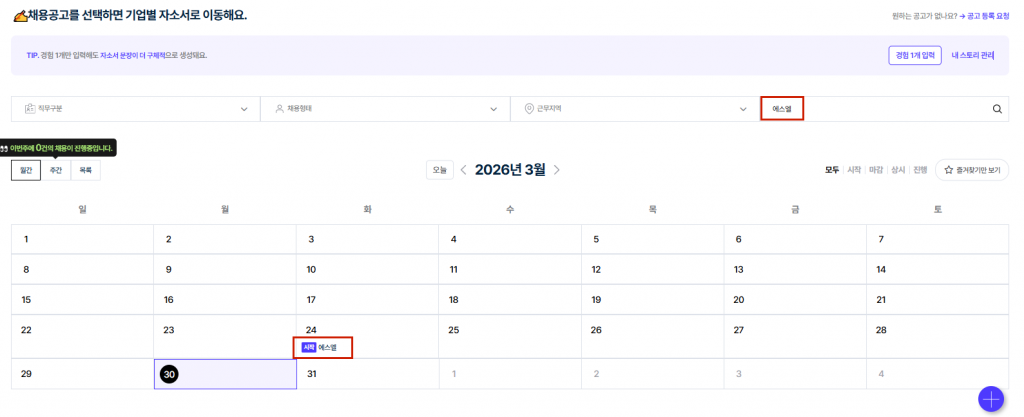The image size is (1024, 417).
Task: Click the 근무지역 location pin icon
Action: tap(528, 109)
